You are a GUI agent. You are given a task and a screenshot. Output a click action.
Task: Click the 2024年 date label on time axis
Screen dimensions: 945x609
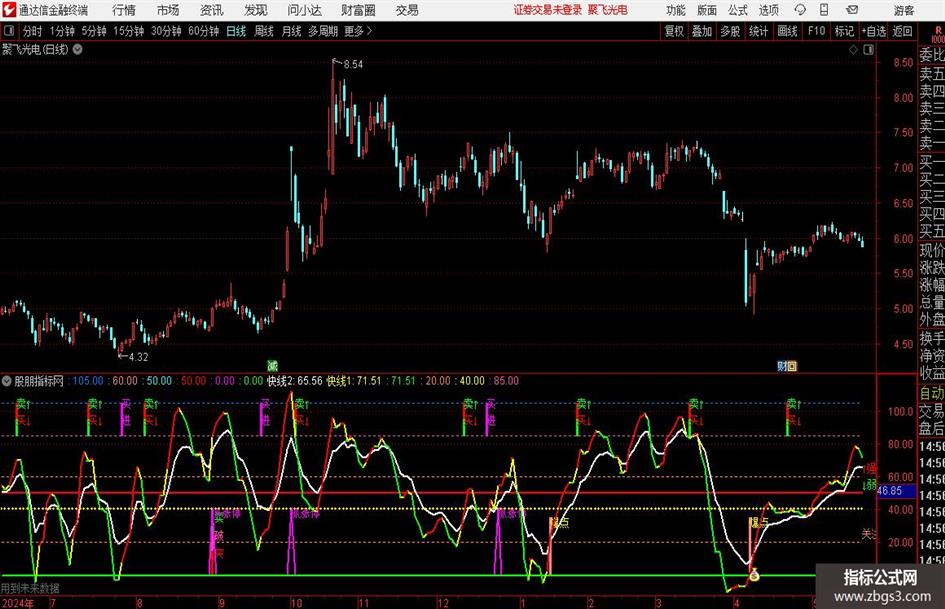point(18,603)
